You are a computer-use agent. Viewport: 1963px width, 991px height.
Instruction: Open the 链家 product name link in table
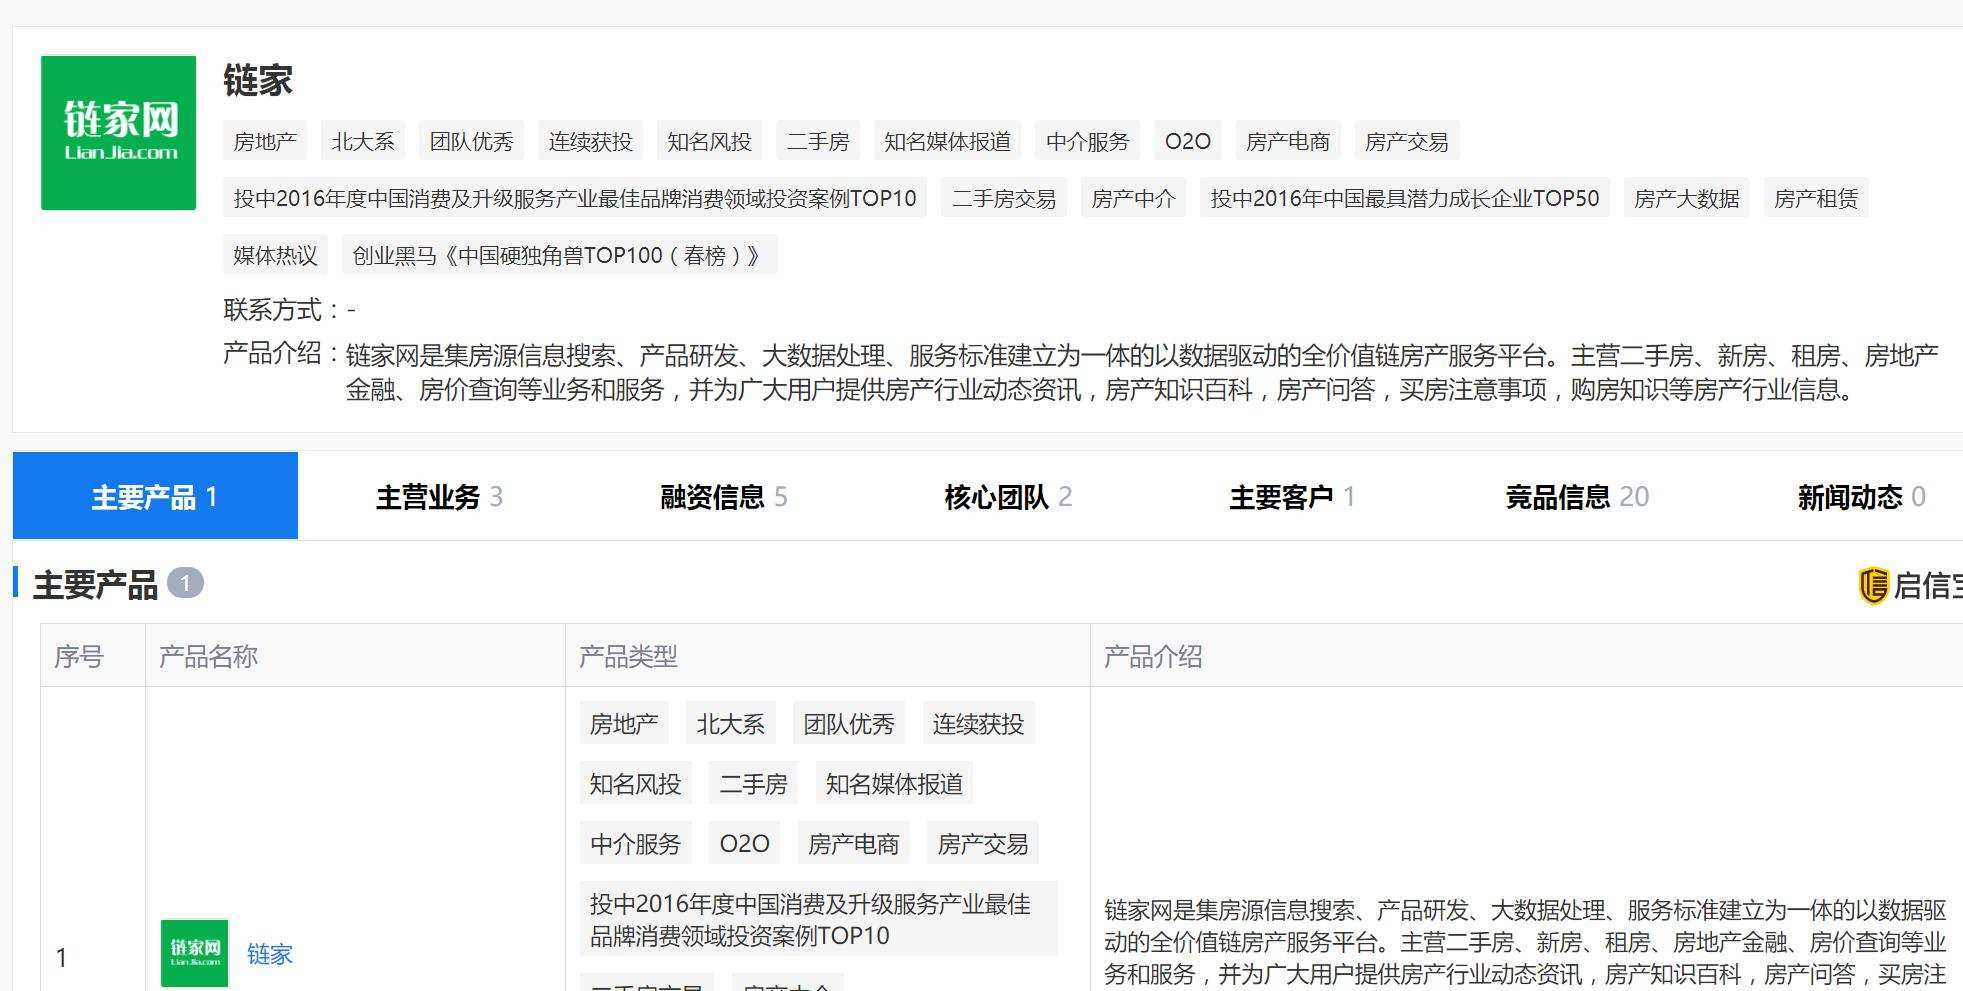[270, 954]
